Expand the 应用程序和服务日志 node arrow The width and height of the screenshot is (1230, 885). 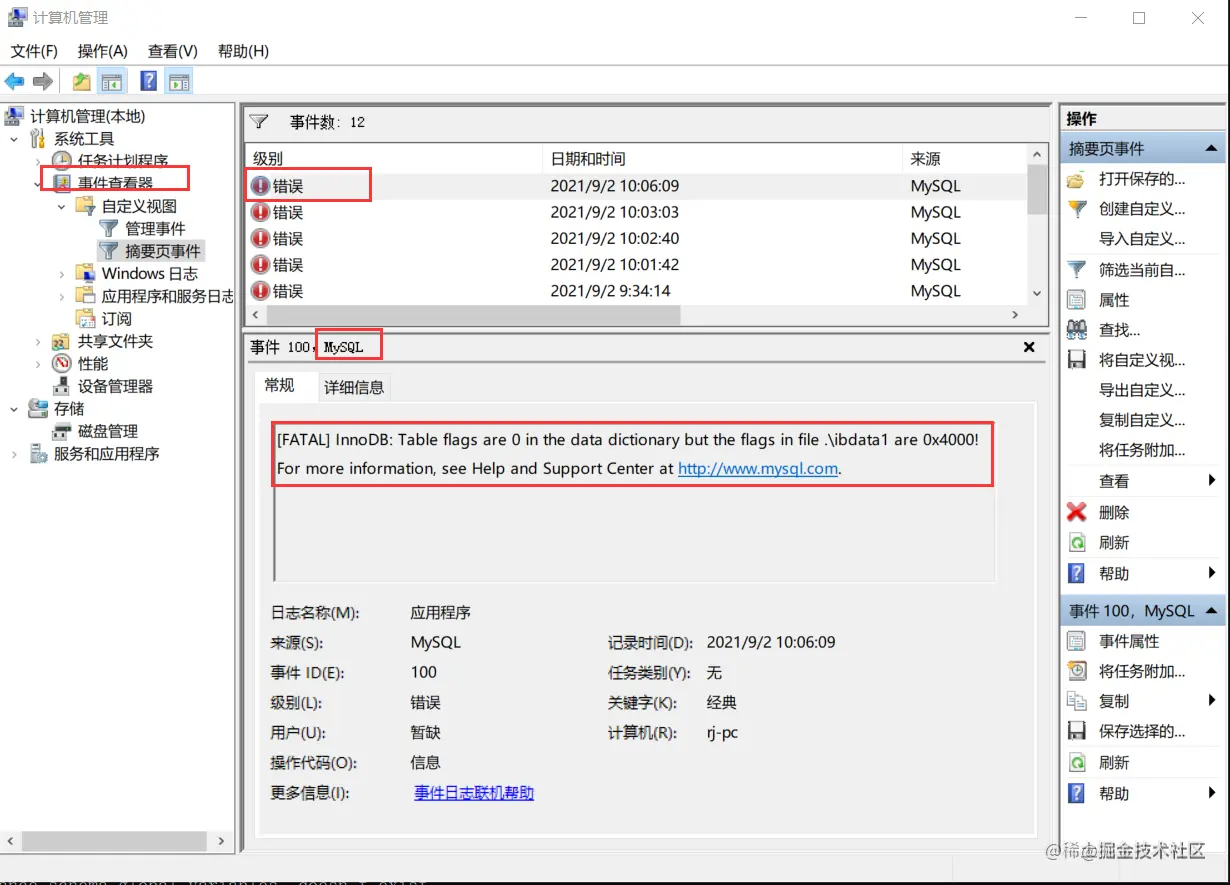(62, 296)
